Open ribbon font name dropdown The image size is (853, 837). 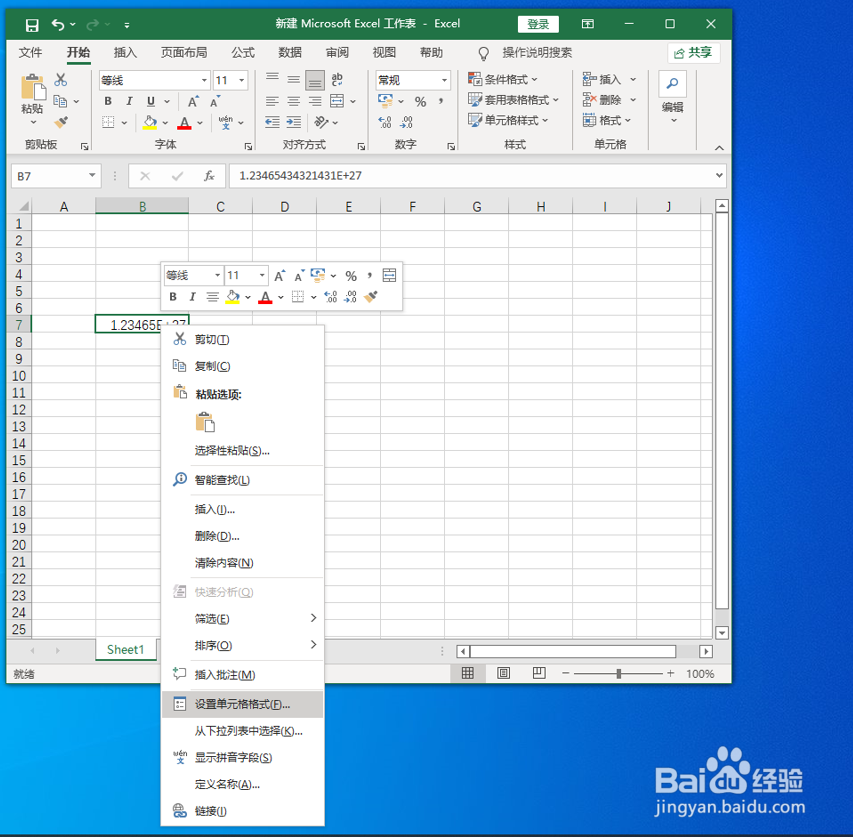pyautogui.click(x=204, y=80)
